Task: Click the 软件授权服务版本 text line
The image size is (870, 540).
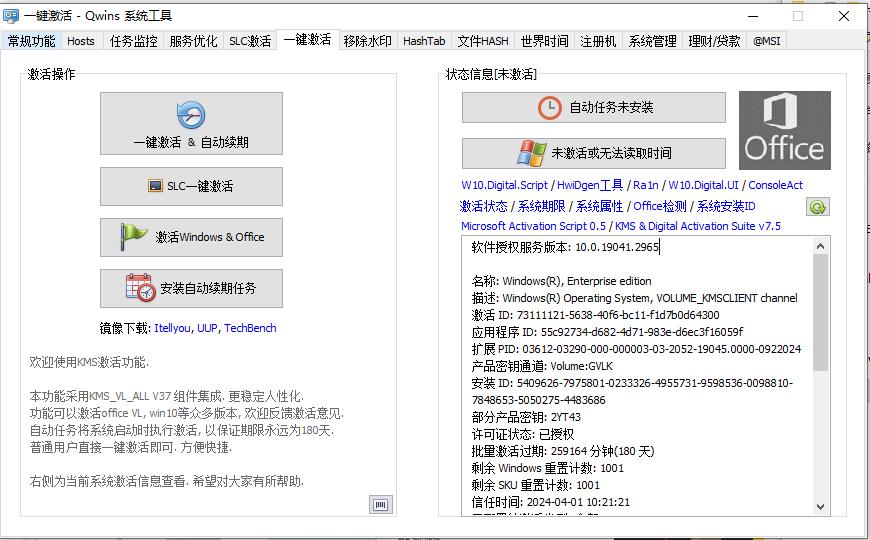Action: click(565, 247)
